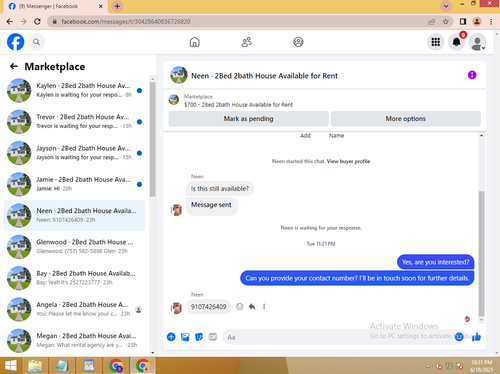Image resolution: width=500 pixels, height=374 pixels.
Task: Open Bay conversation in the chat list
Action: pyautogui.click(x=74, y=278)
